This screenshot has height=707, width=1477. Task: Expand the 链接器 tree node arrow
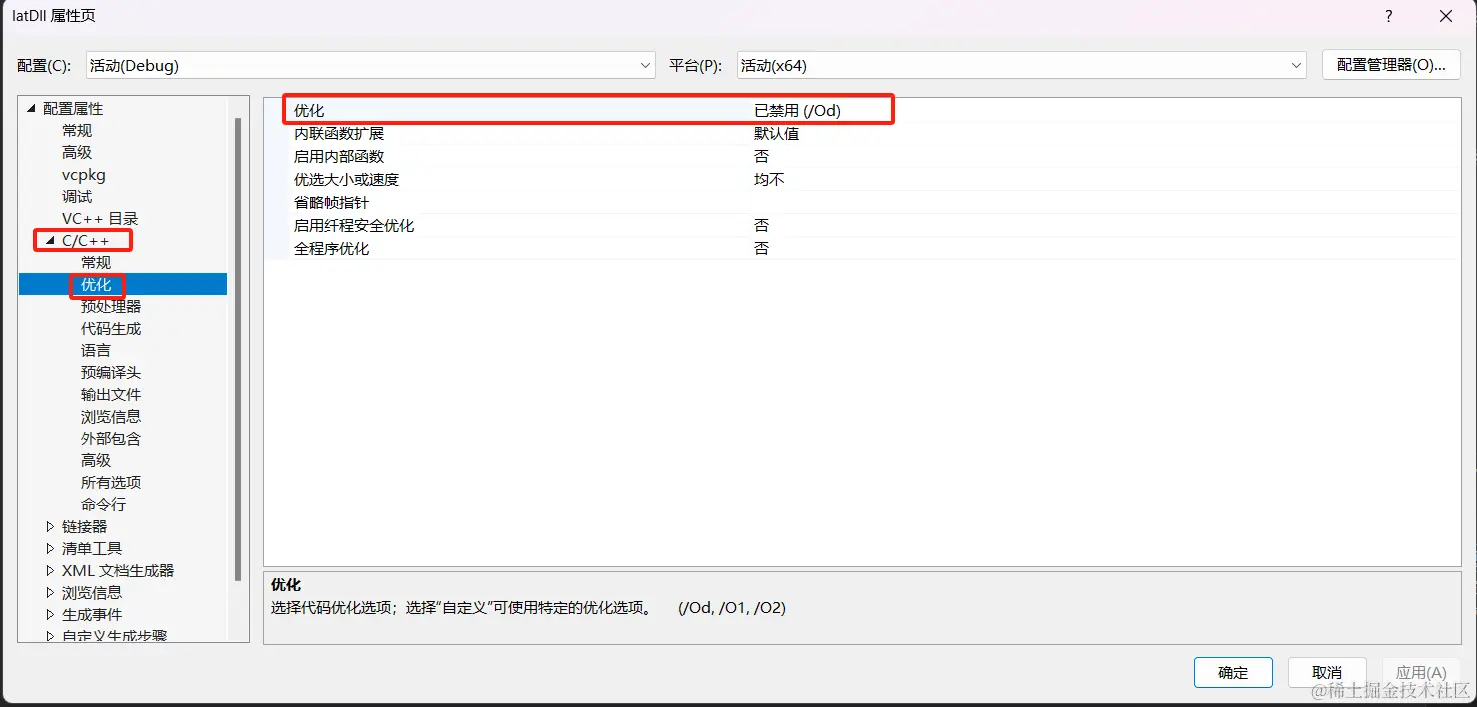[50, 526]
